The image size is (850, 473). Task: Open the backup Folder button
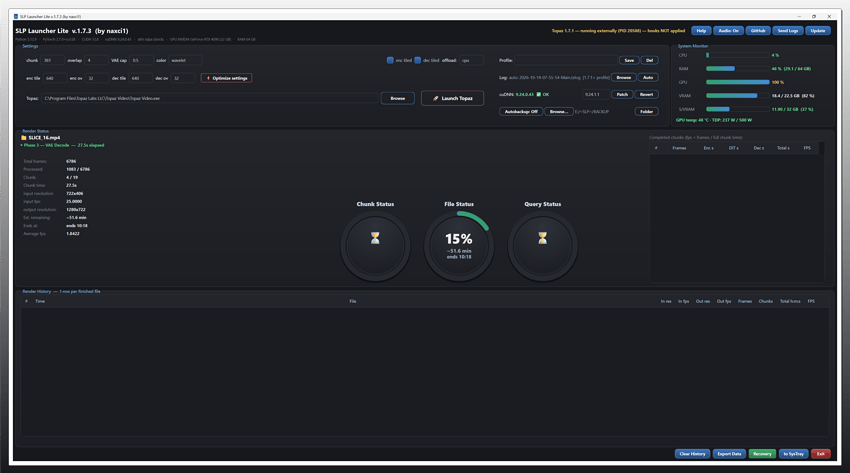tap(646, 112)
